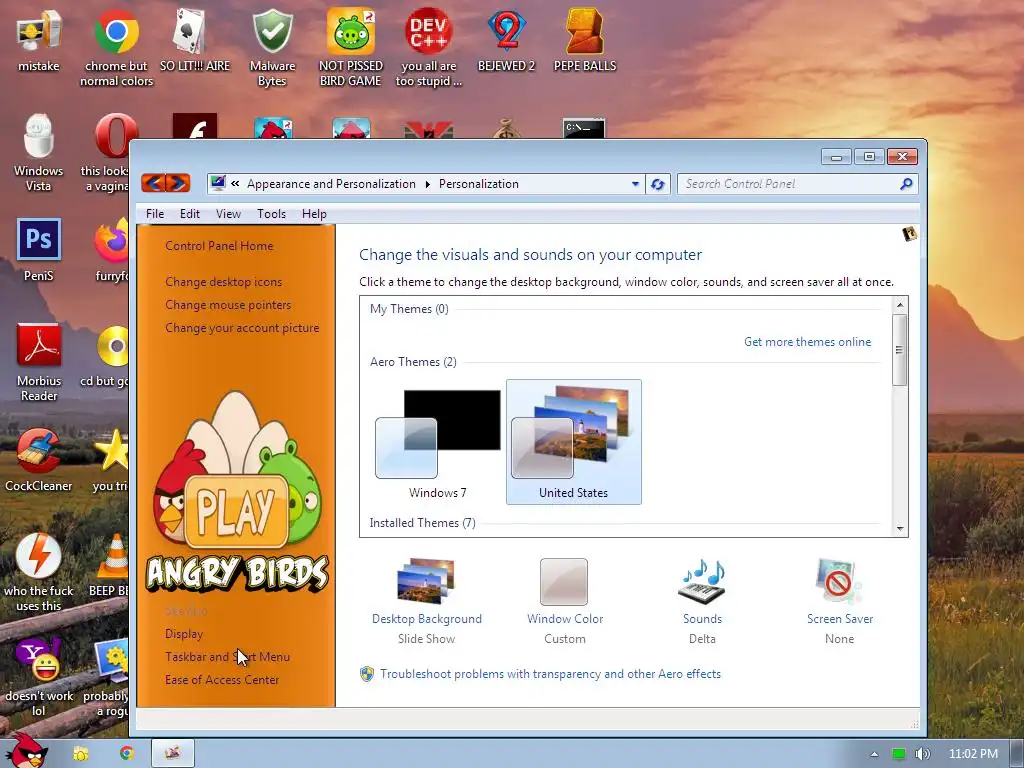This screenshot has height=768, width=1024.
Task: Click the Search Control Panel field
Action: 789,184
